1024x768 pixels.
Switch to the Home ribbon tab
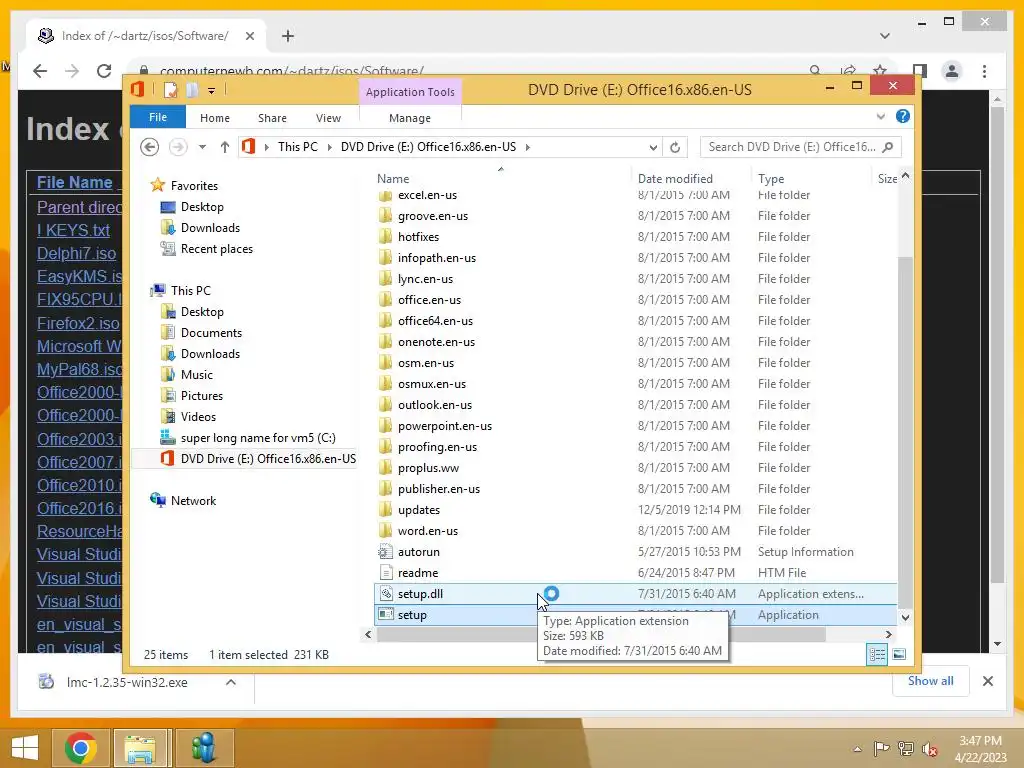[x=215, y=118]
